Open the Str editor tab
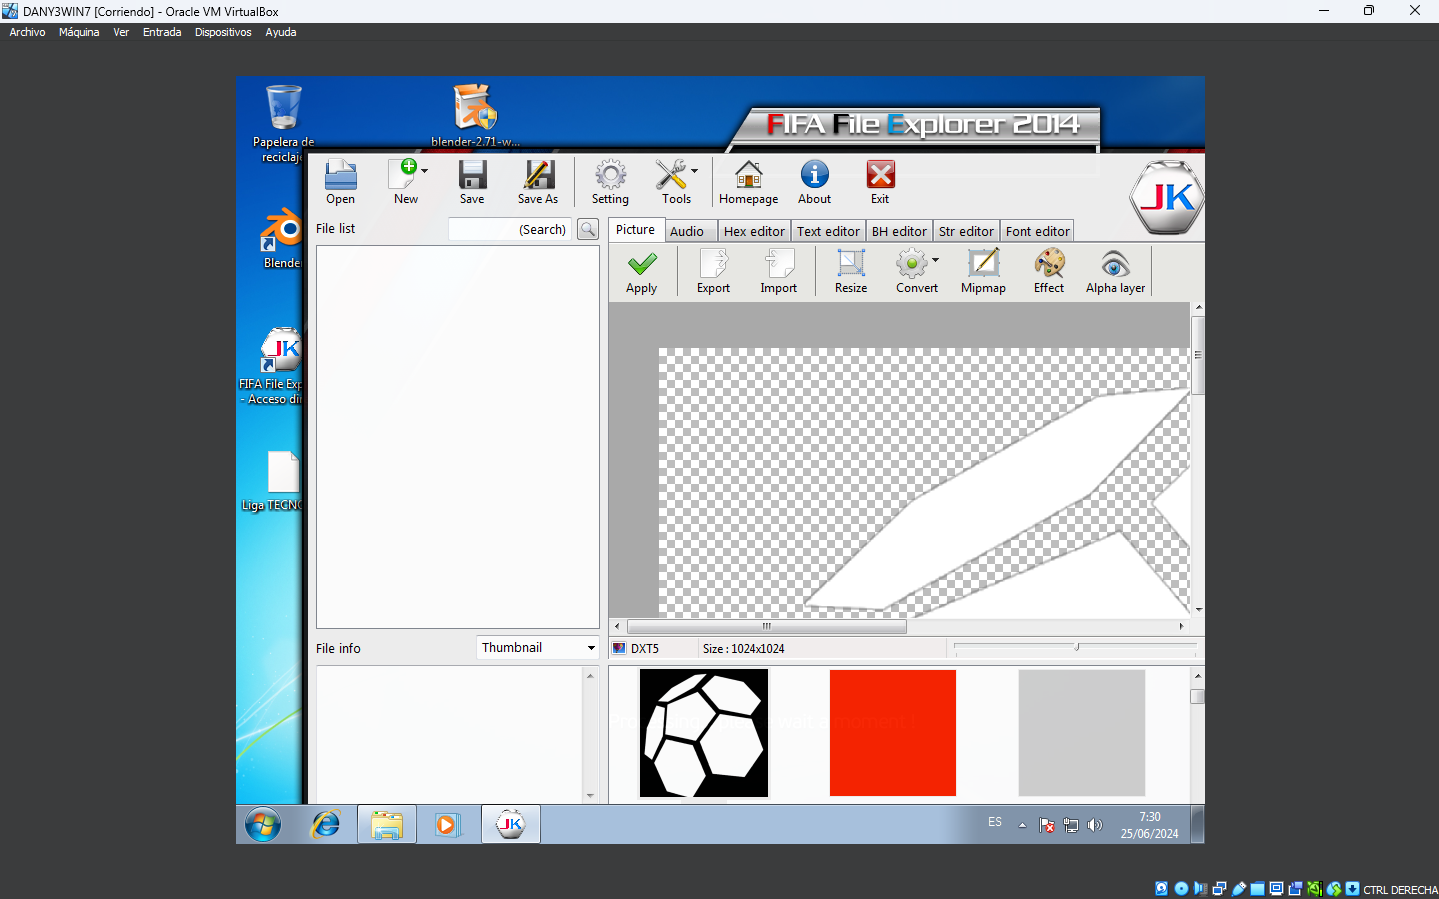Image resolution: width=1439 pixels, height=899 pixels. [966, 231]
